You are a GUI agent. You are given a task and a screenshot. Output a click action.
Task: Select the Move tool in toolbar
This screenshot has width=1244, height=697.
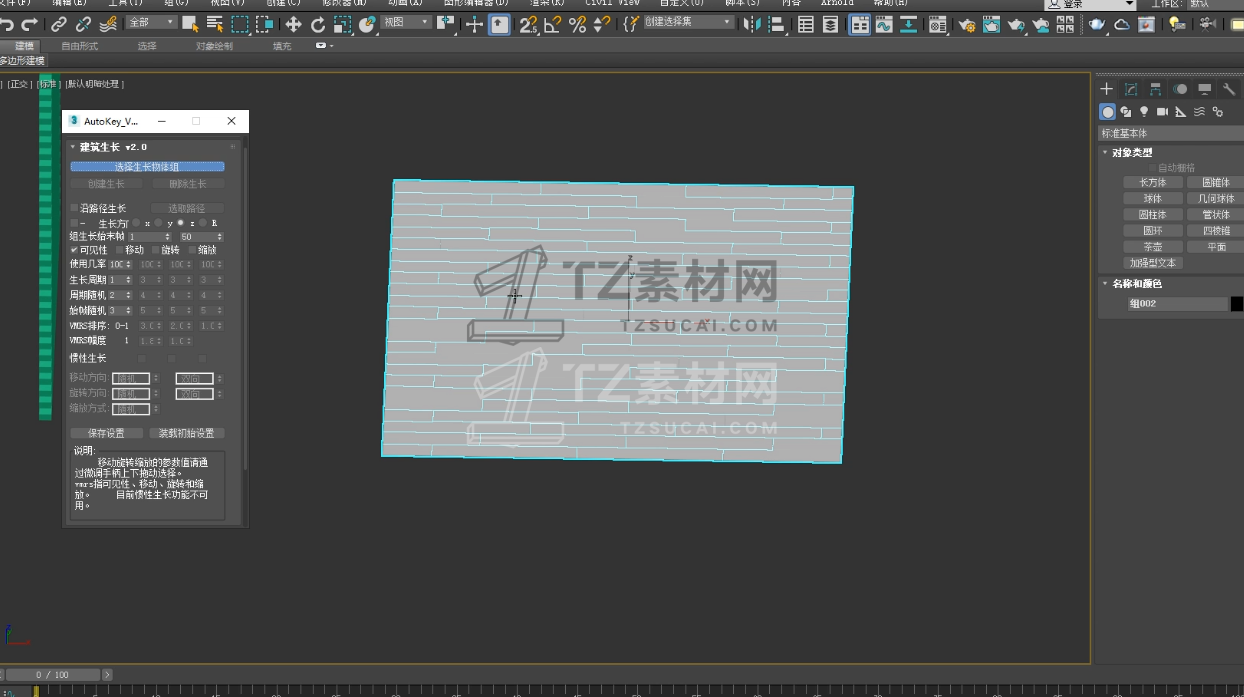(x=293, y=24)
